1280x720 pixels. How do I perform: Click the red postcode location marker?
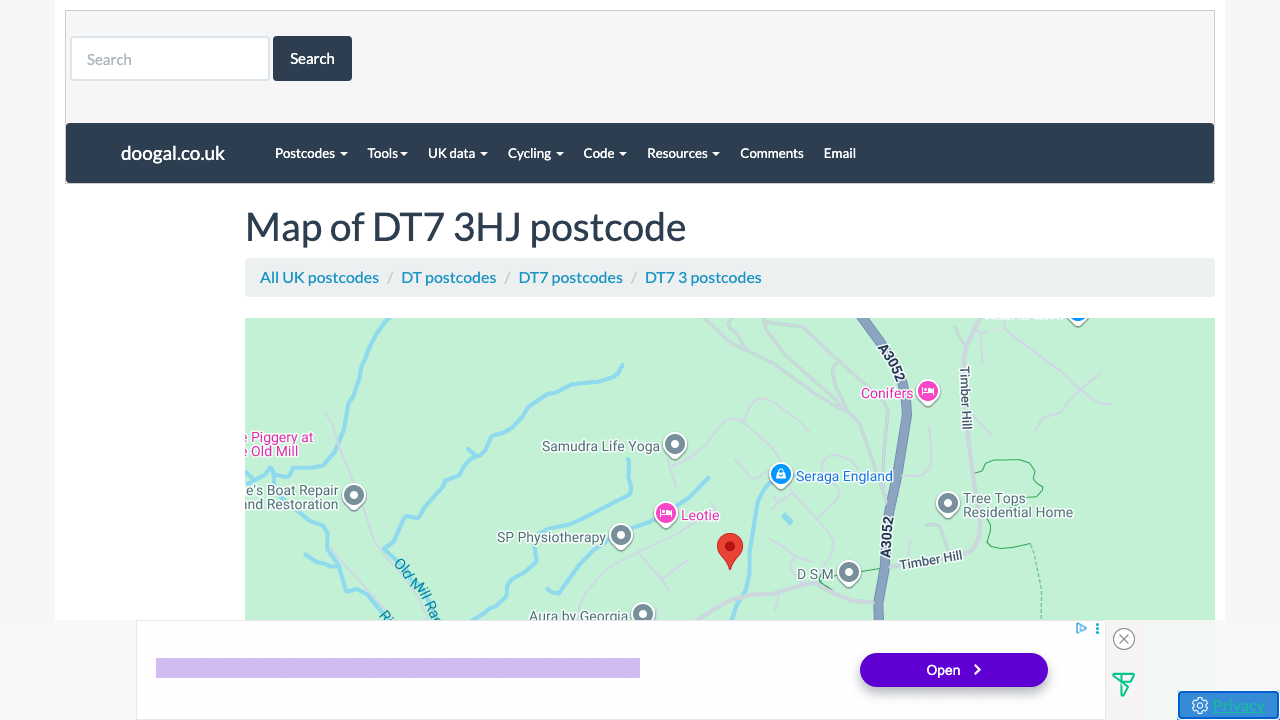pos(730,549)
